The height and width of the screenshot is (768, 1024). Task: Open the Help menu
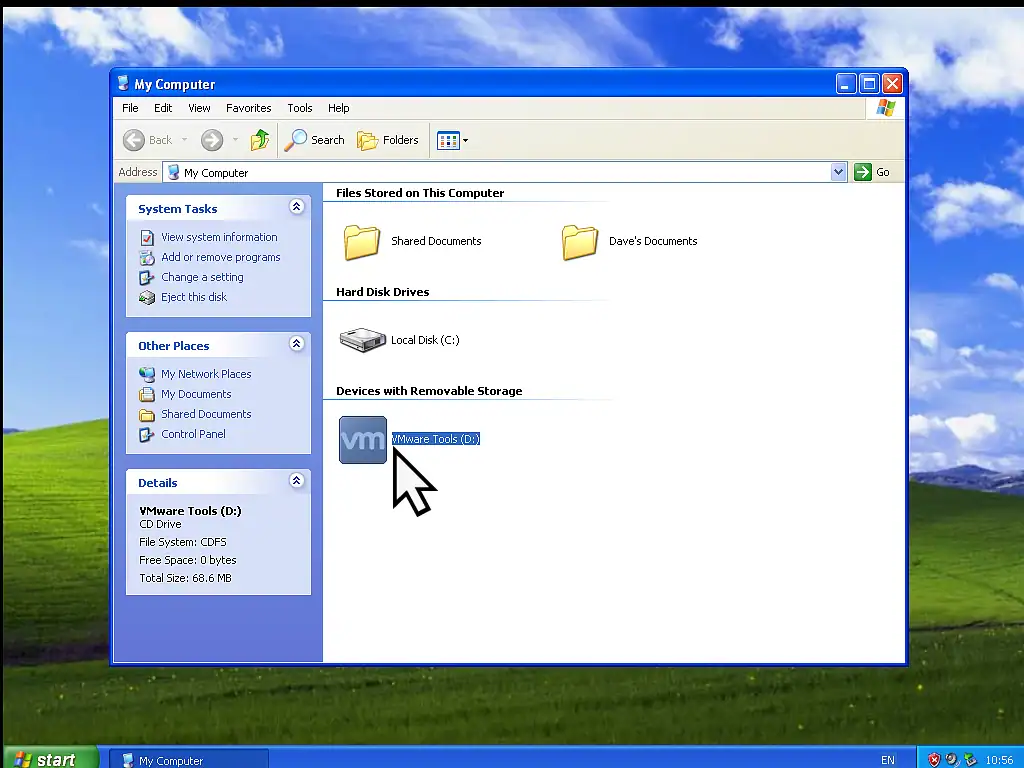pyautogui.click(x=338, y=108)
